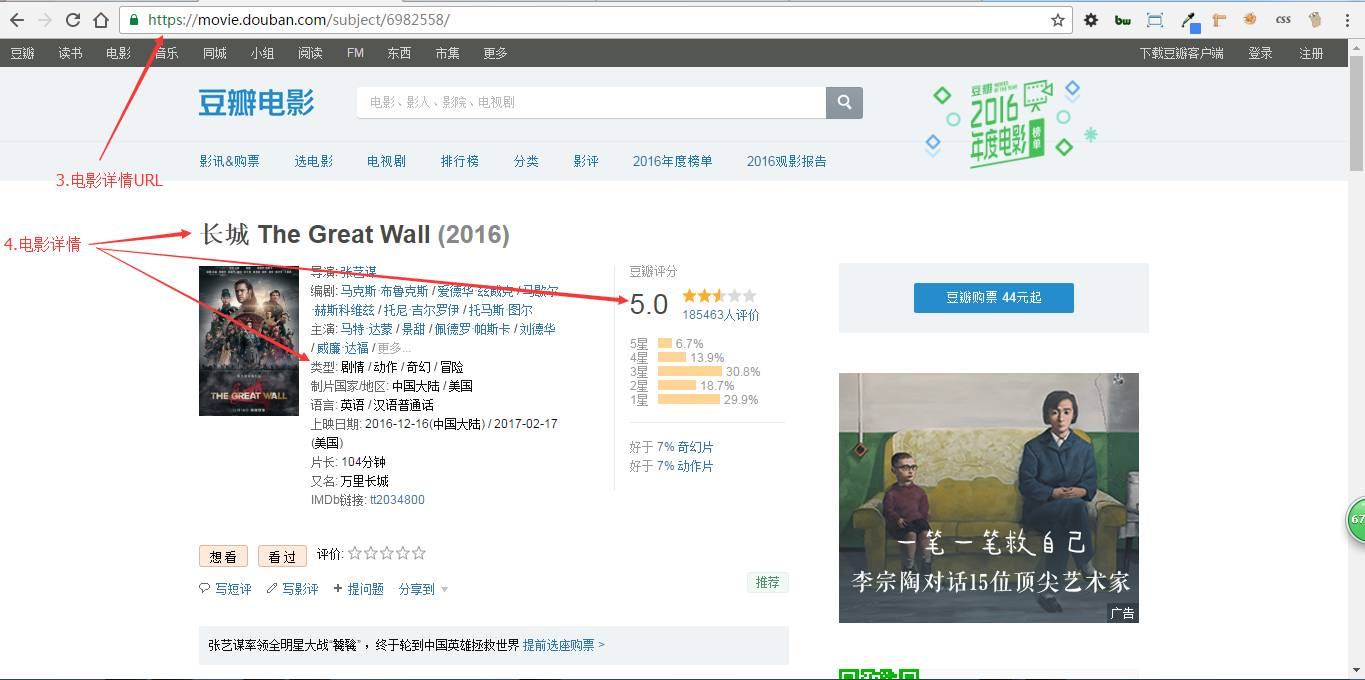Open the 2016年度电影榜单 banner graphic
1365x680 pixels.
pos(1010,125)
